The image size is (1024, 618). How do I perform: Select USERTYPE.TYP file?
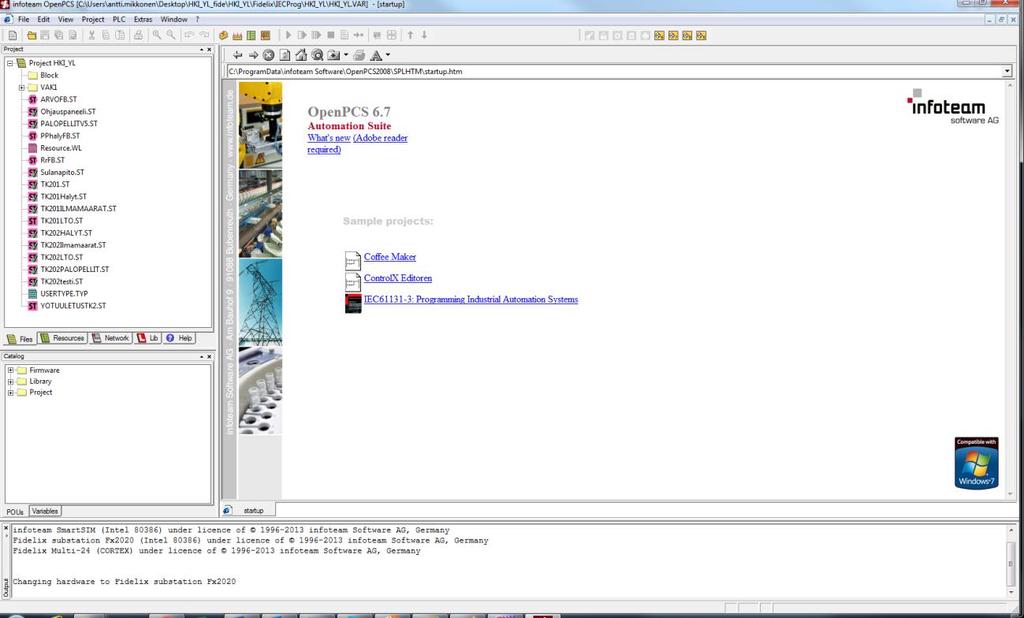click(x=64, y=294)
